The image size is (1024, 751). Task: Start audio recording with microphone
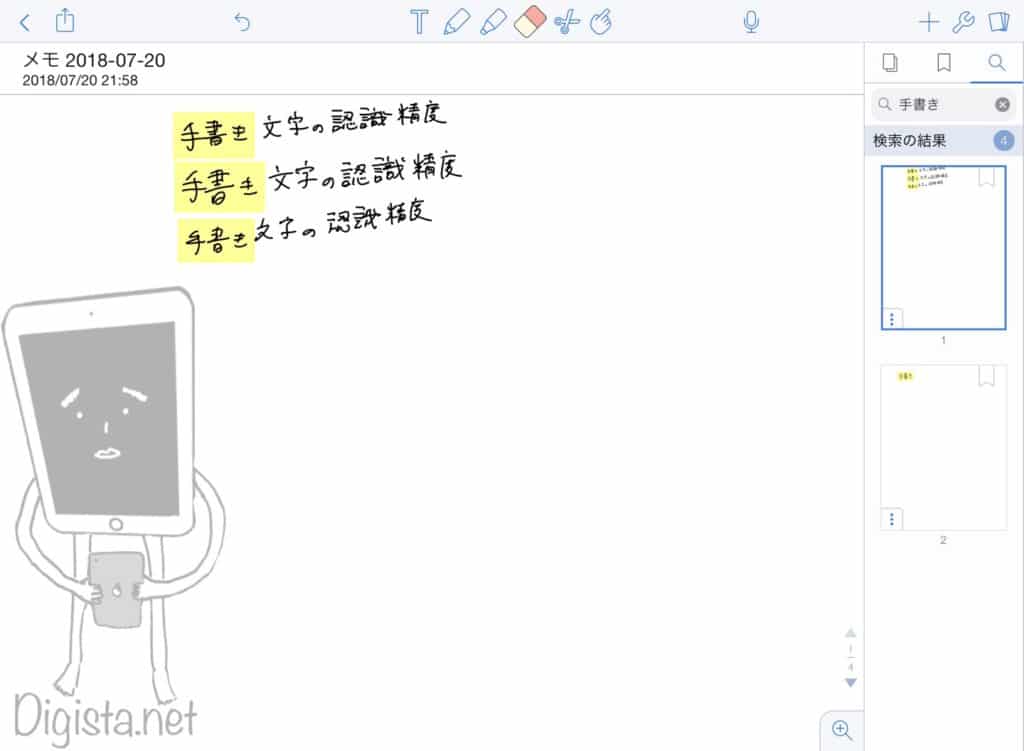(x=750, y=22)
